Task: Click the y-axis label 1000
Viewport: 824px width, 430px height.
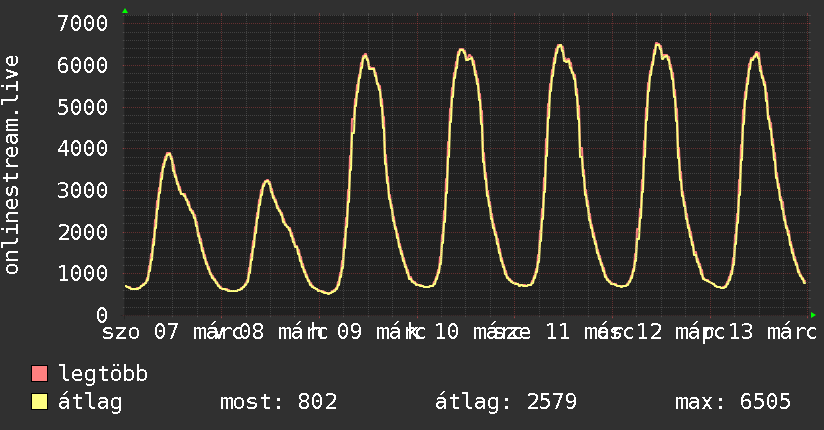Action: coord(83,273)
